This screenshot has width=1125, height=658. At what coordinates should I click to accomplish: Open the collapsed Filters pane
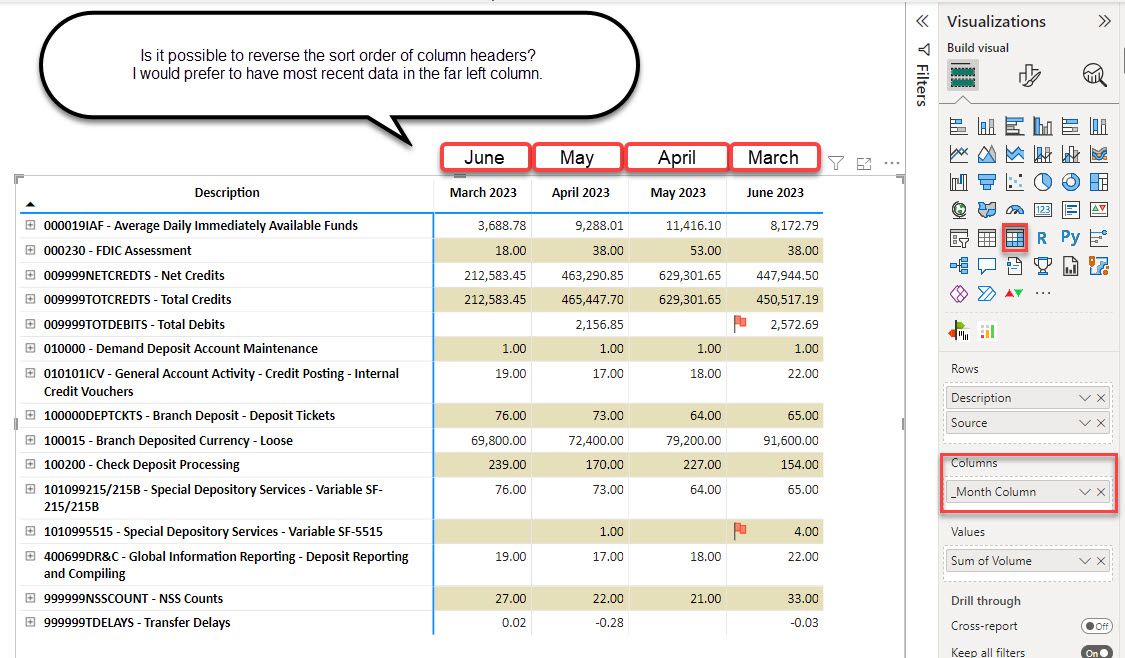(x=923, y=75)
